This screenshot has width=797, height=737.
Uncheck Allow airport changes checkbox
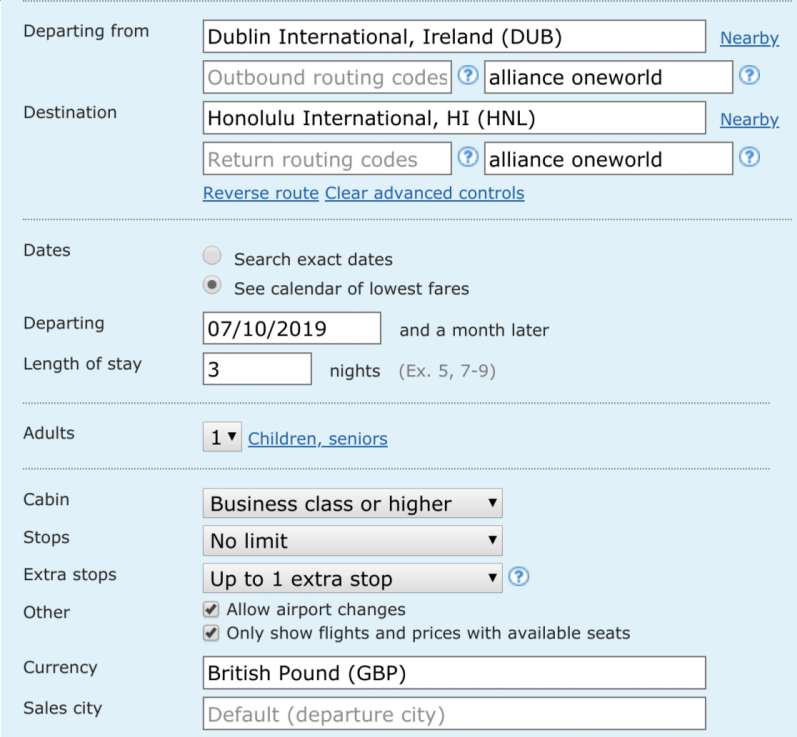click(211, 609)
